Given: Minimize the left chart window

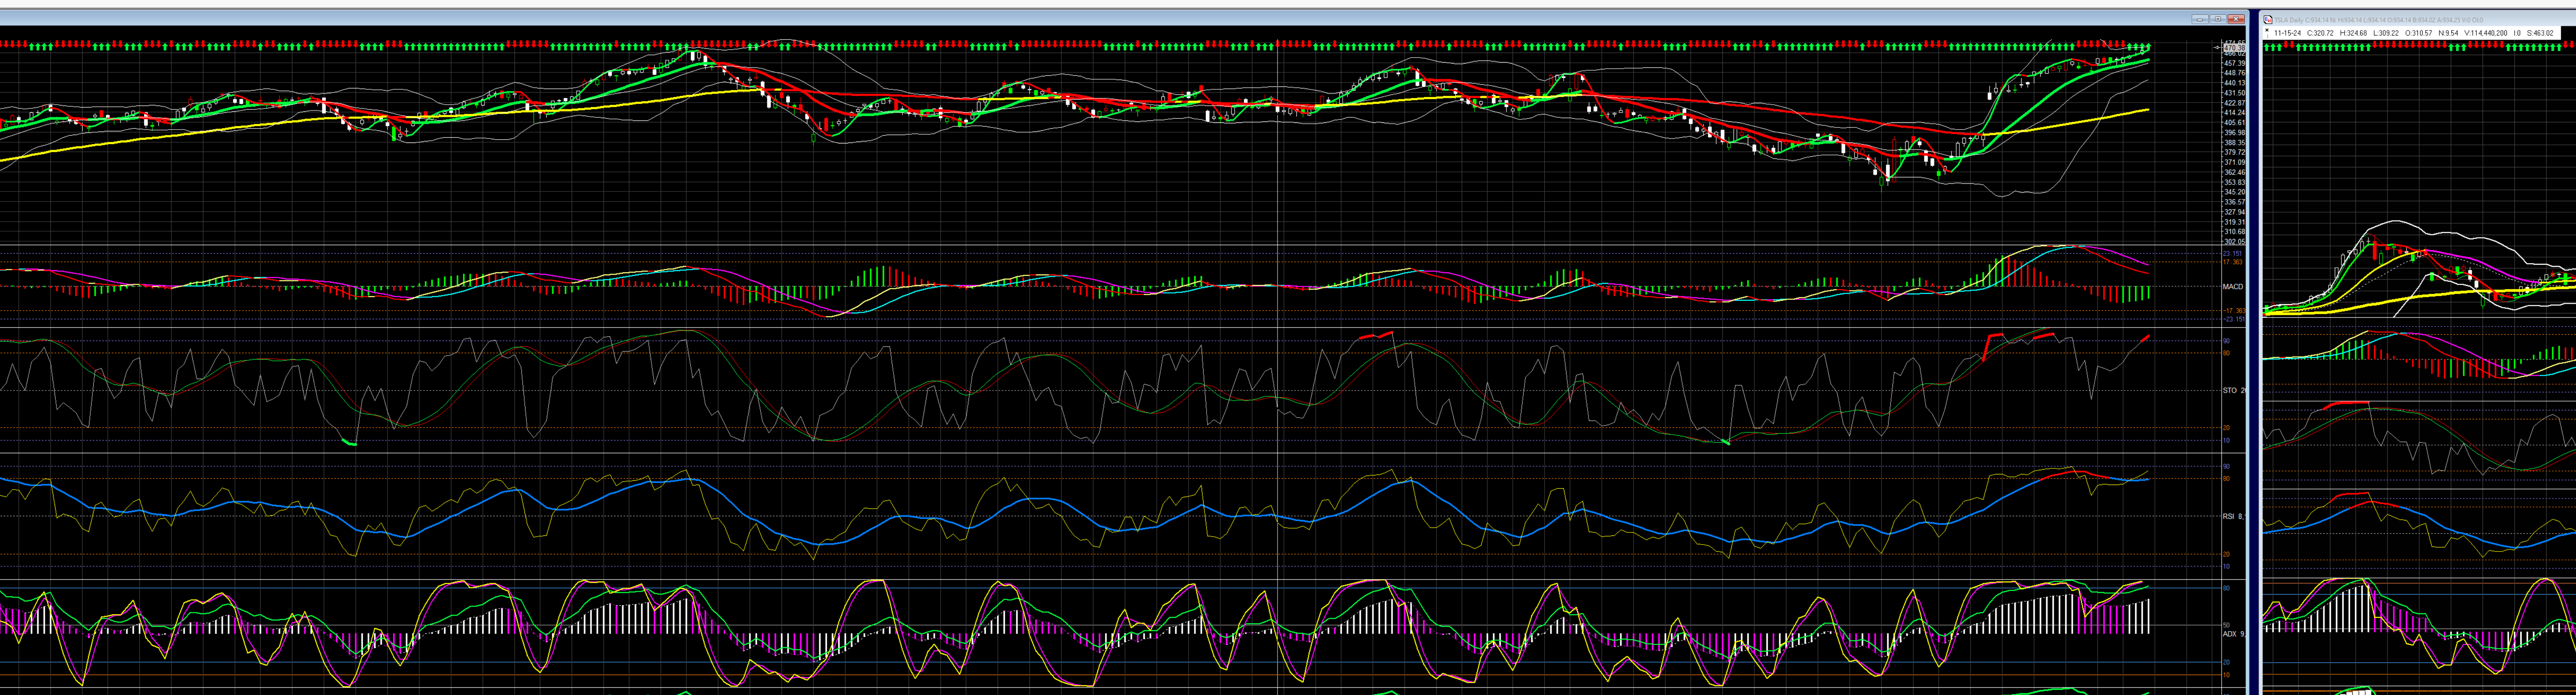Looking at the screenshot, I should coord(2200,19).
